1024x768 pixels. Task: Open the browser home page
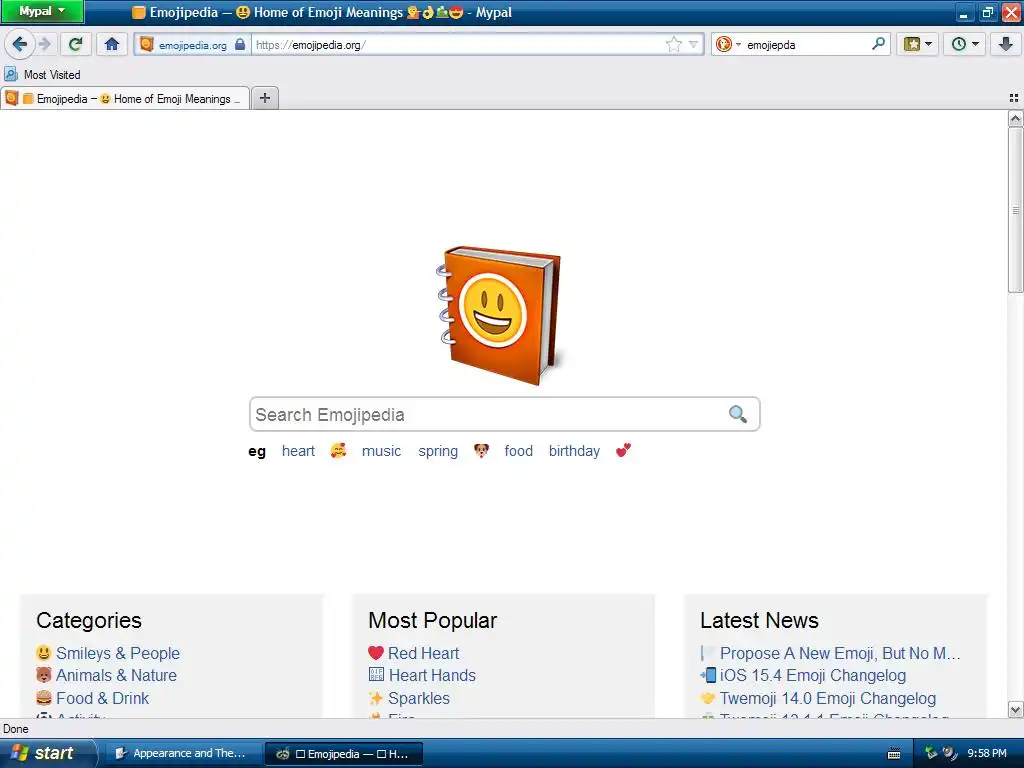coord(112,44)
